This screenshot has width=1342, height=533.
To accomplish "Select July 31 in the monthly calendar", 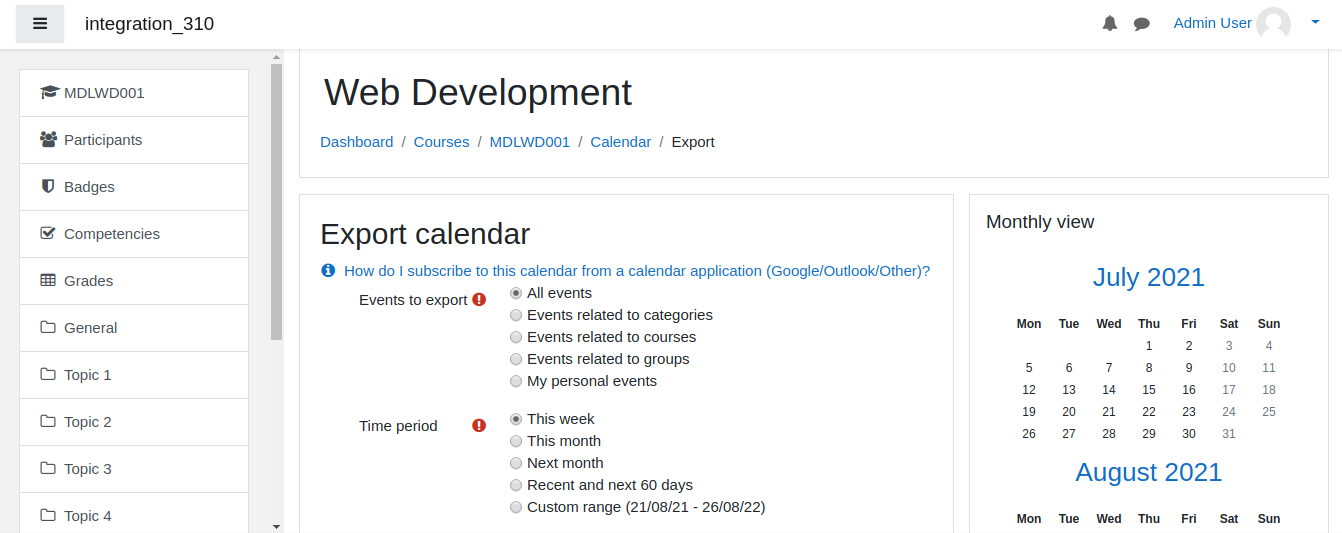I will point(1229,434).
